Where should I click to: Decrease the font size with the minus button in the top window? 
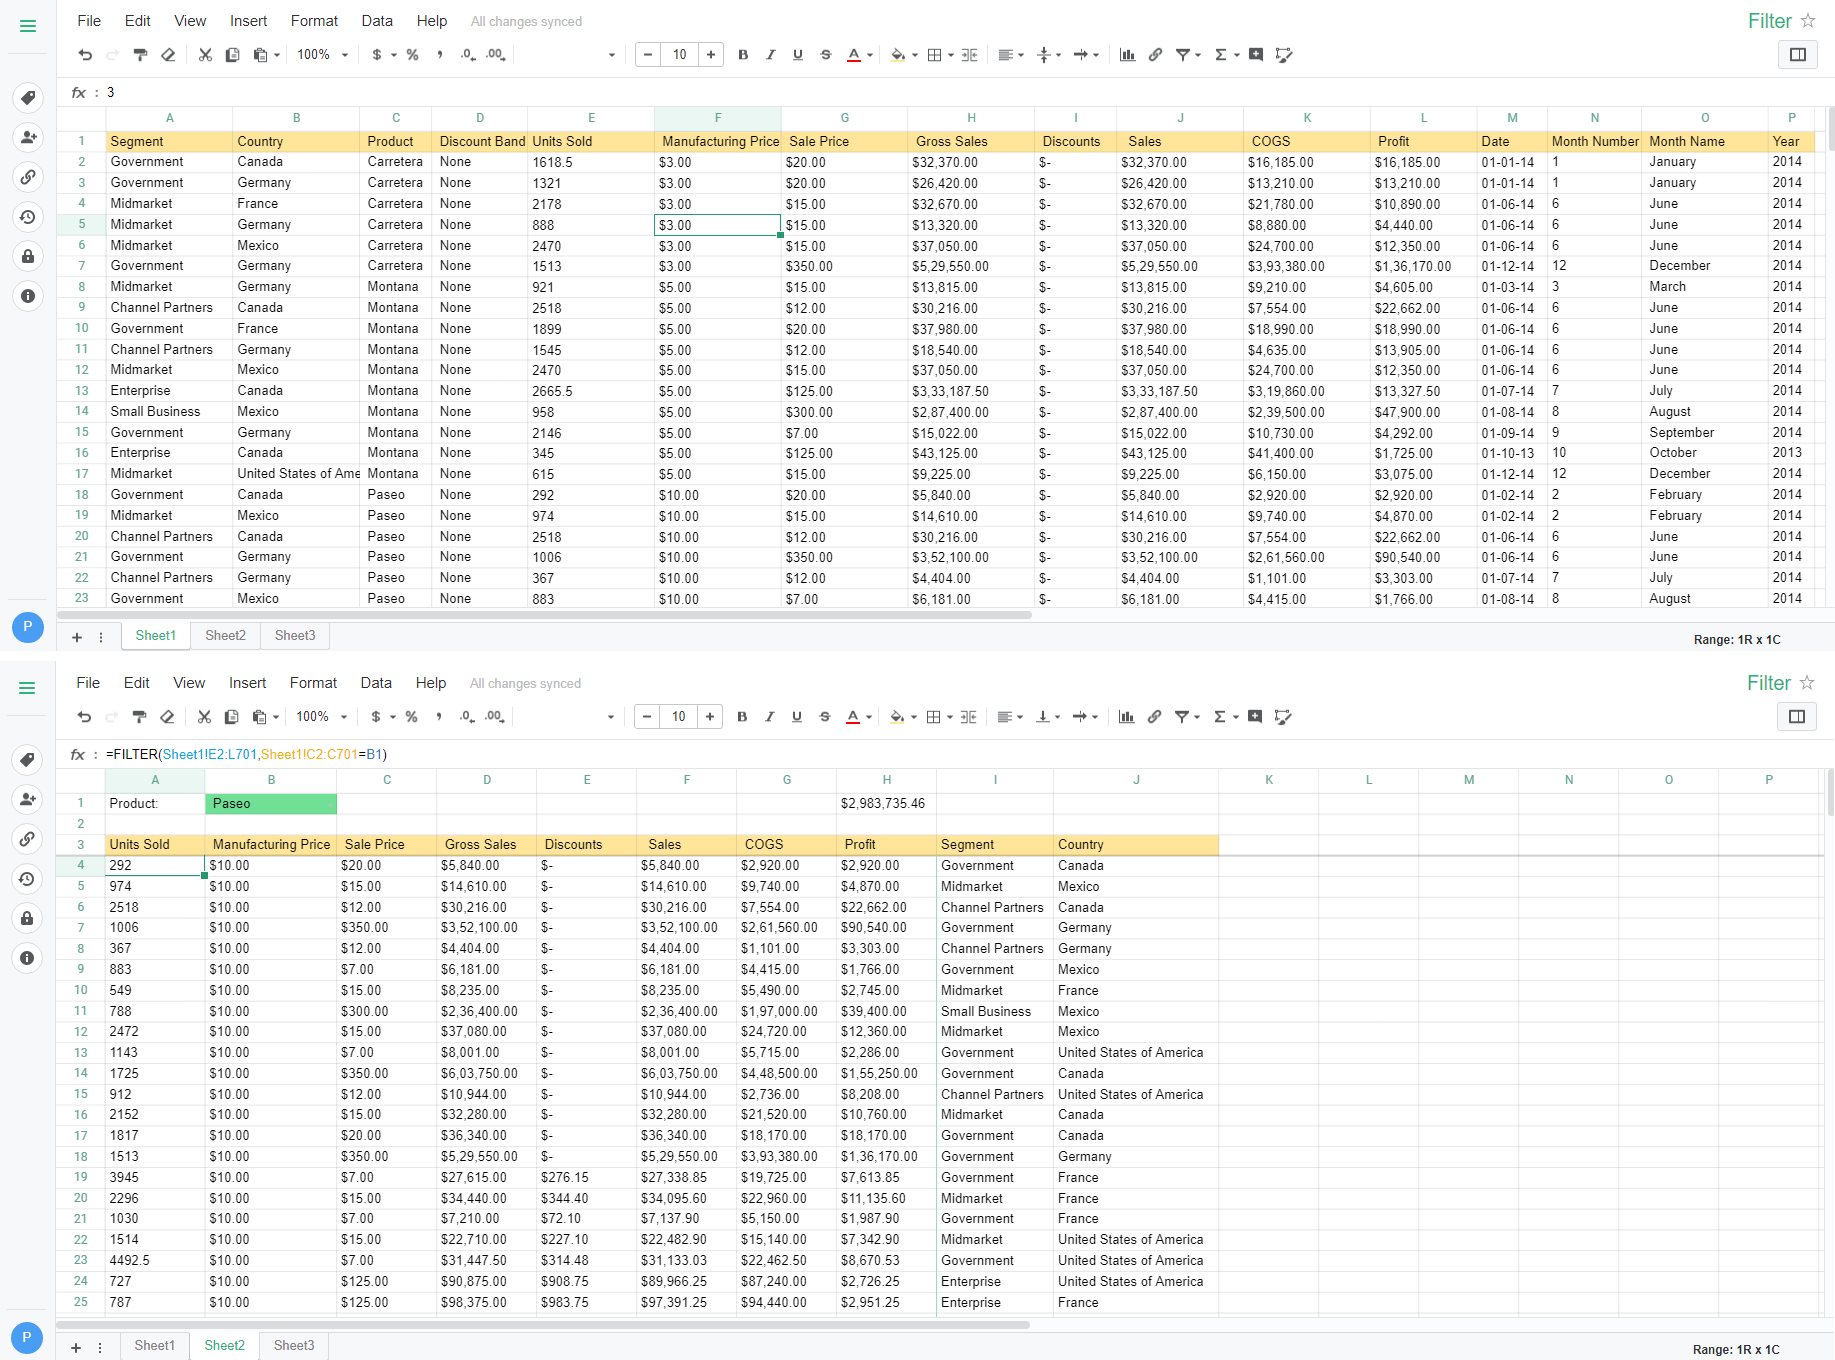648,55
